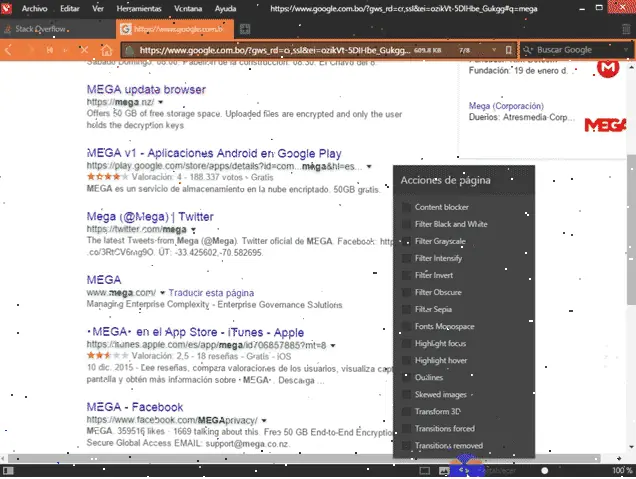
Task: Toggle Filter Black and White checkbox
Action: [406, 224]
